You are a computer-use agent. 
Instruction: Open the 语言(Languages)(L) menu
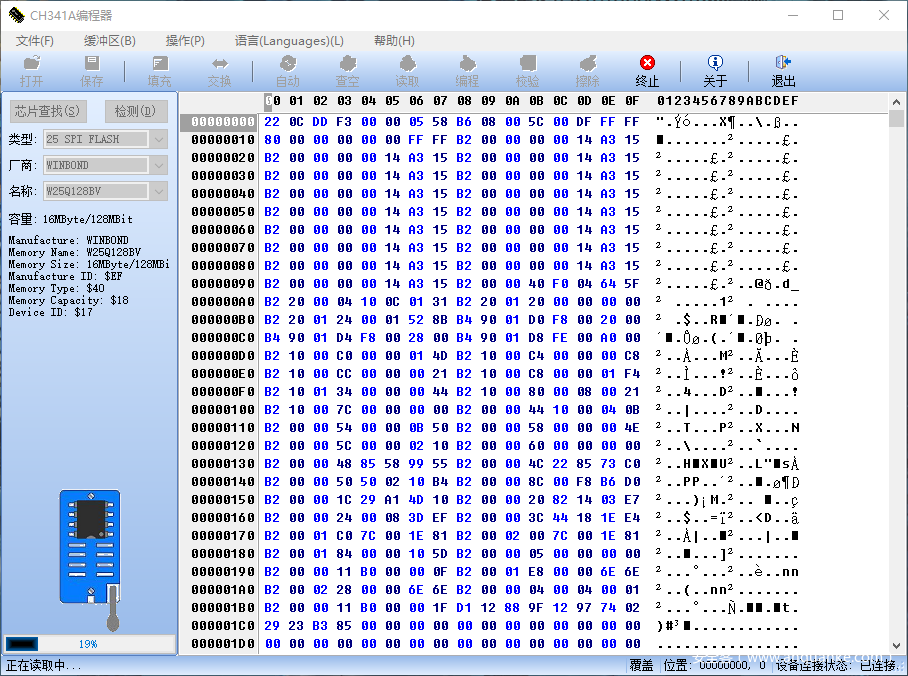[x=289, y=41]
